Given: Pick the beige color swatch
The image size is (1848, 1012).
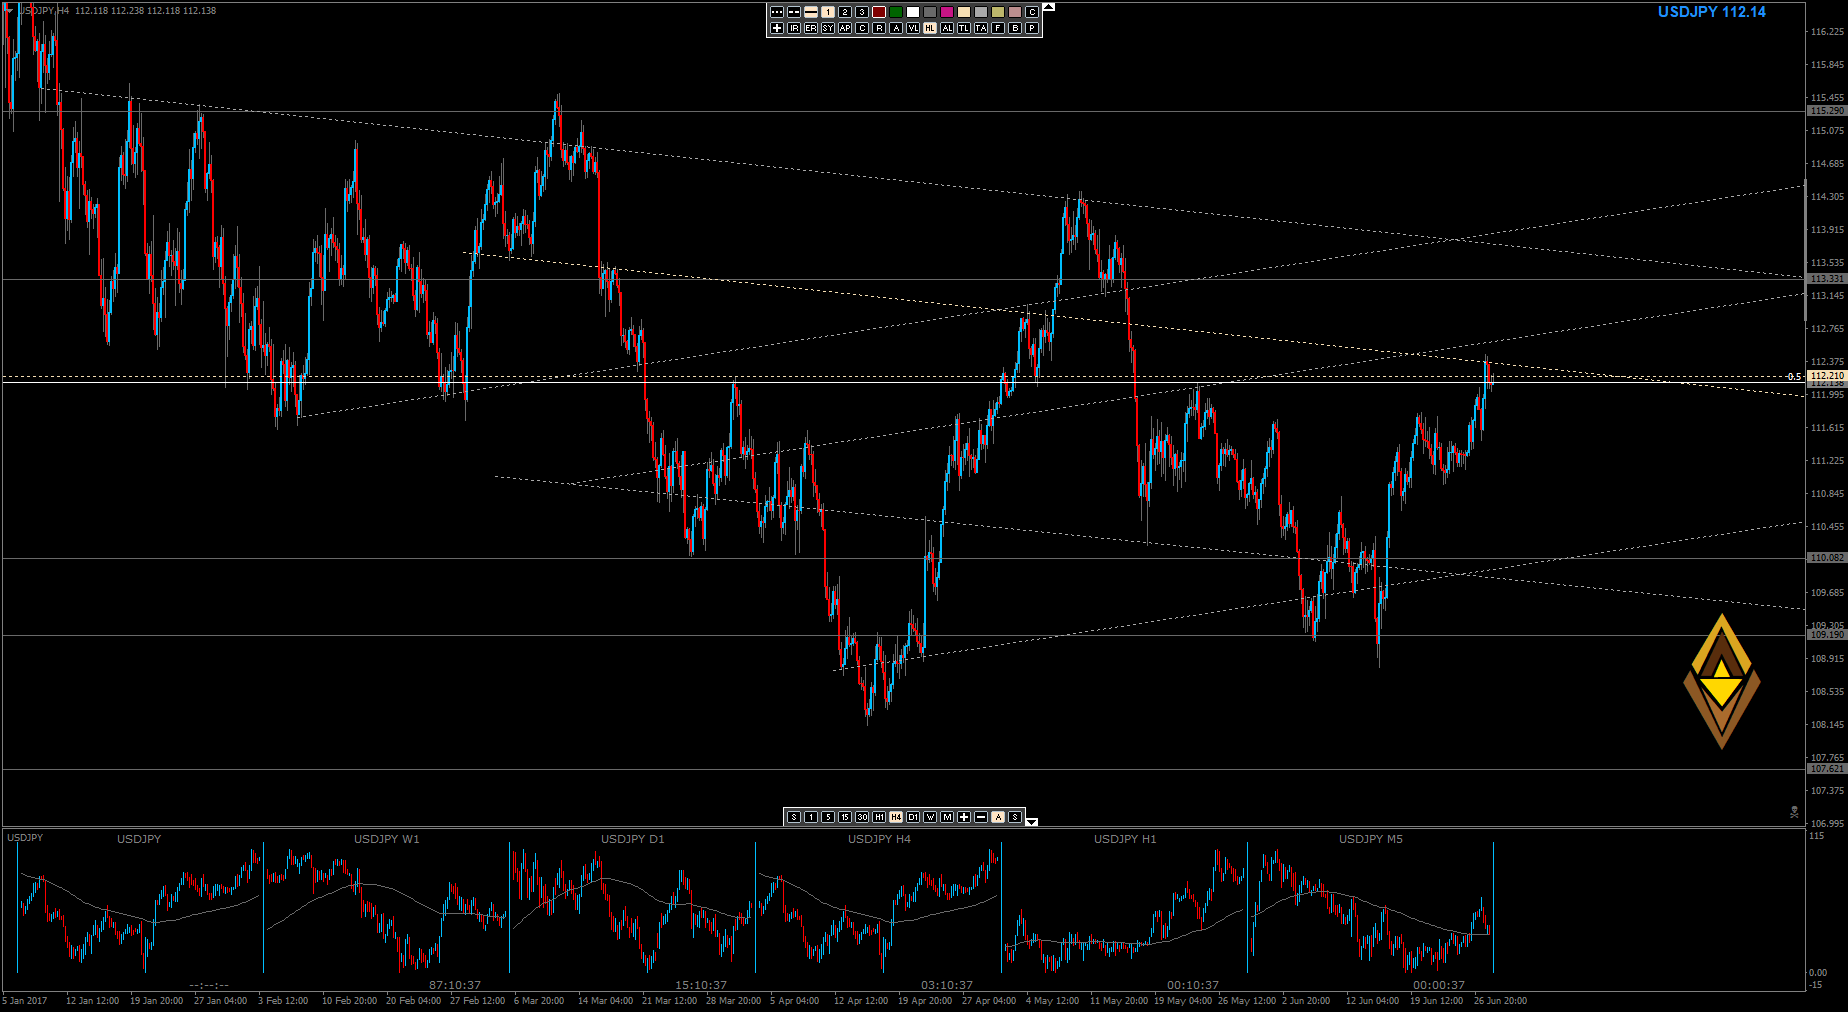Looking at the screenshot, I should click(x=964, y=12).
